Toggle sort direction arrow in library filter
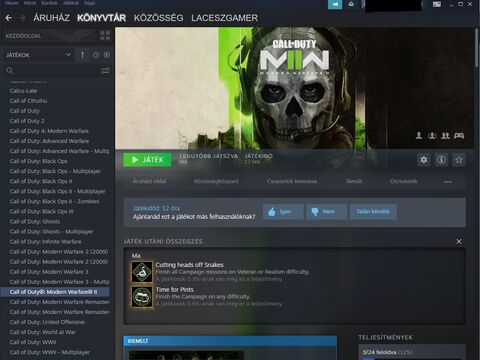480x360 pixels. pos(82,55)
